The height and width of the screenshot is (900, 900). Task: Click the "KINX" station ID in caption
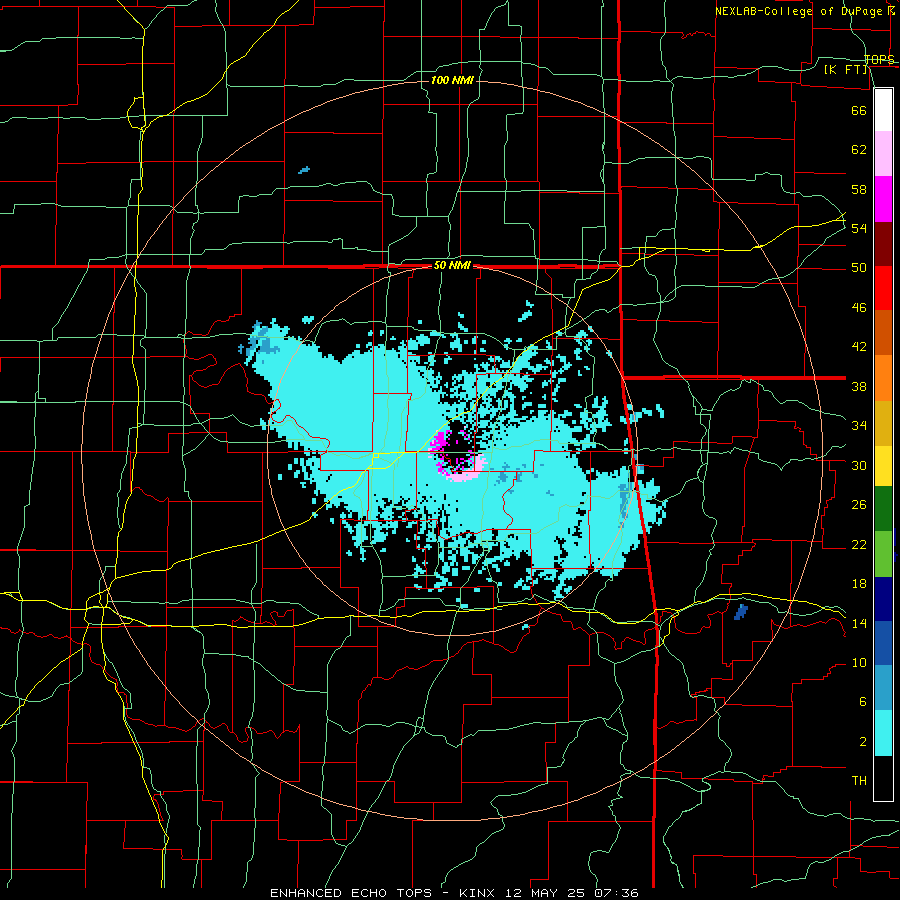pos(479,893)
